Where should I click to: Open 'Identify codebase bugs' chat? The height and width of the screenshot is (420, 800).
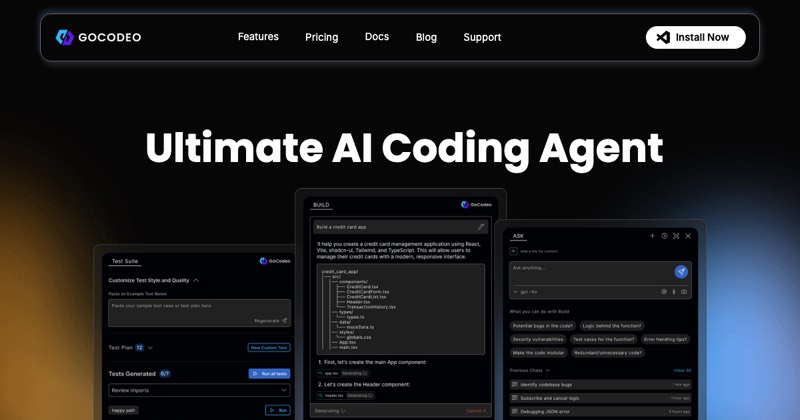tap(601, 384)
